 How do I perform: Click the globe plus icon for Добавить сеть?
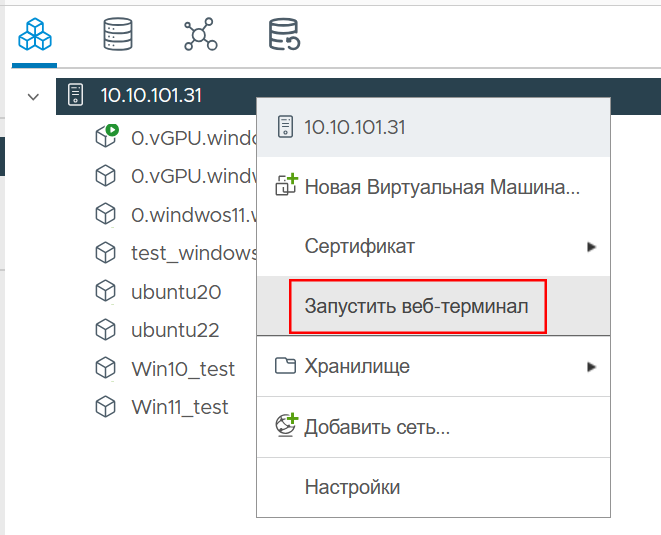(287, 425)
